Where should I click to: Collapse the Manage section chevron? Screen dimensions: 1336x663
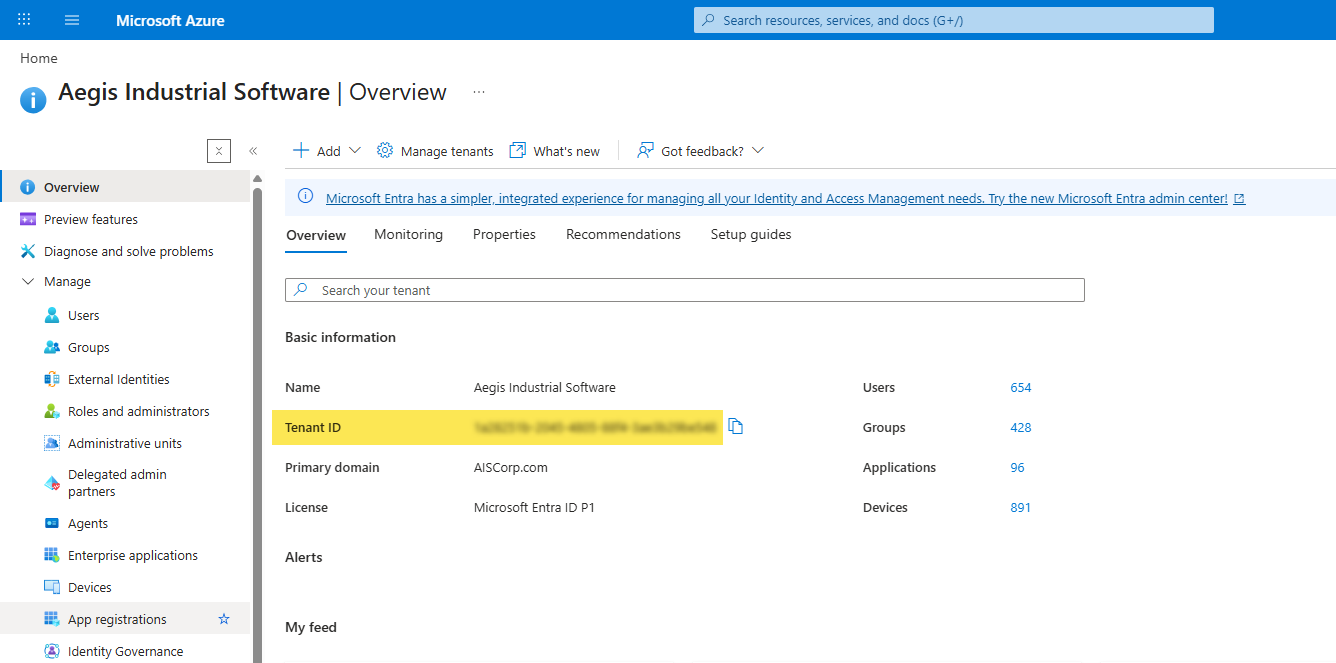(x=28, y=282)
